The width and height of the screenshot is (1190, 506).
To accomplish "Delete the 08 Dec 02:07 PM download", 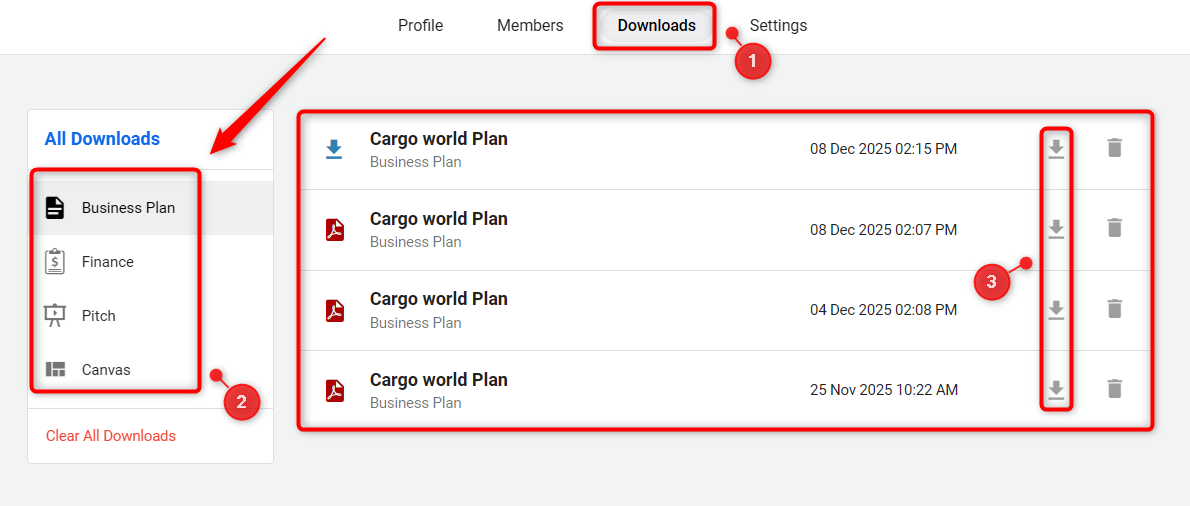I will click(1115, 229).
